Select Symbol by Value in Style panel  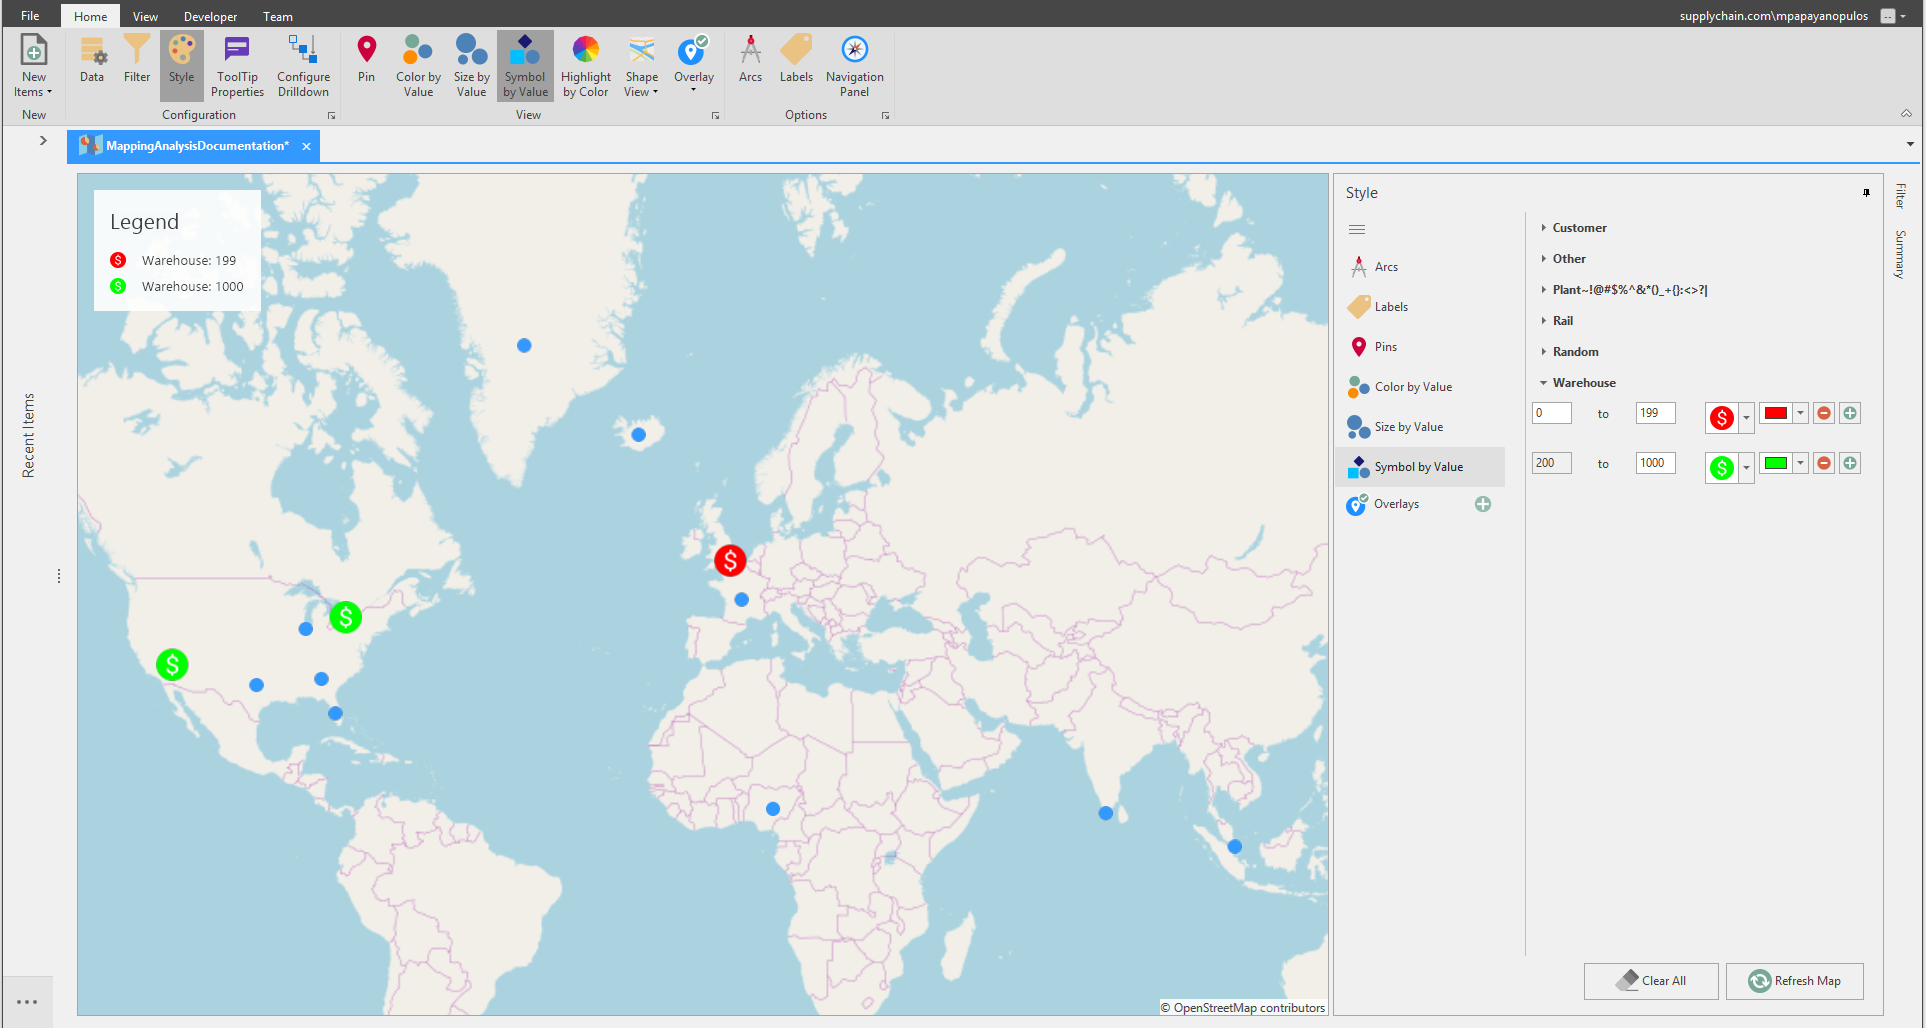pos(1420,467)
